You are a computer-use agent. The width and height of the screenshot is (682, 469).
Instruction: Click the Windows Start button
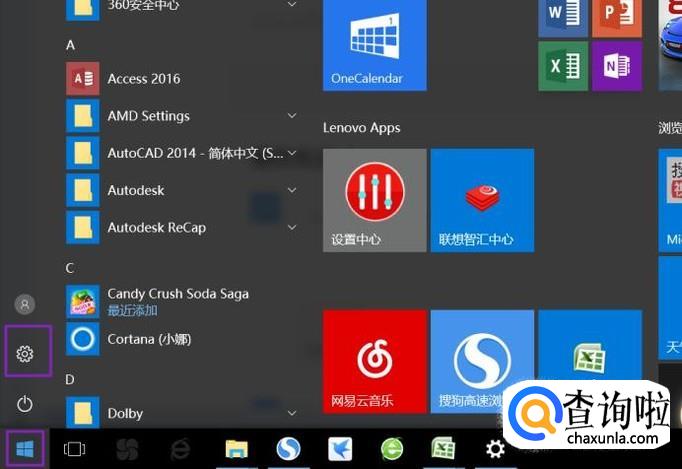(25, 449)
